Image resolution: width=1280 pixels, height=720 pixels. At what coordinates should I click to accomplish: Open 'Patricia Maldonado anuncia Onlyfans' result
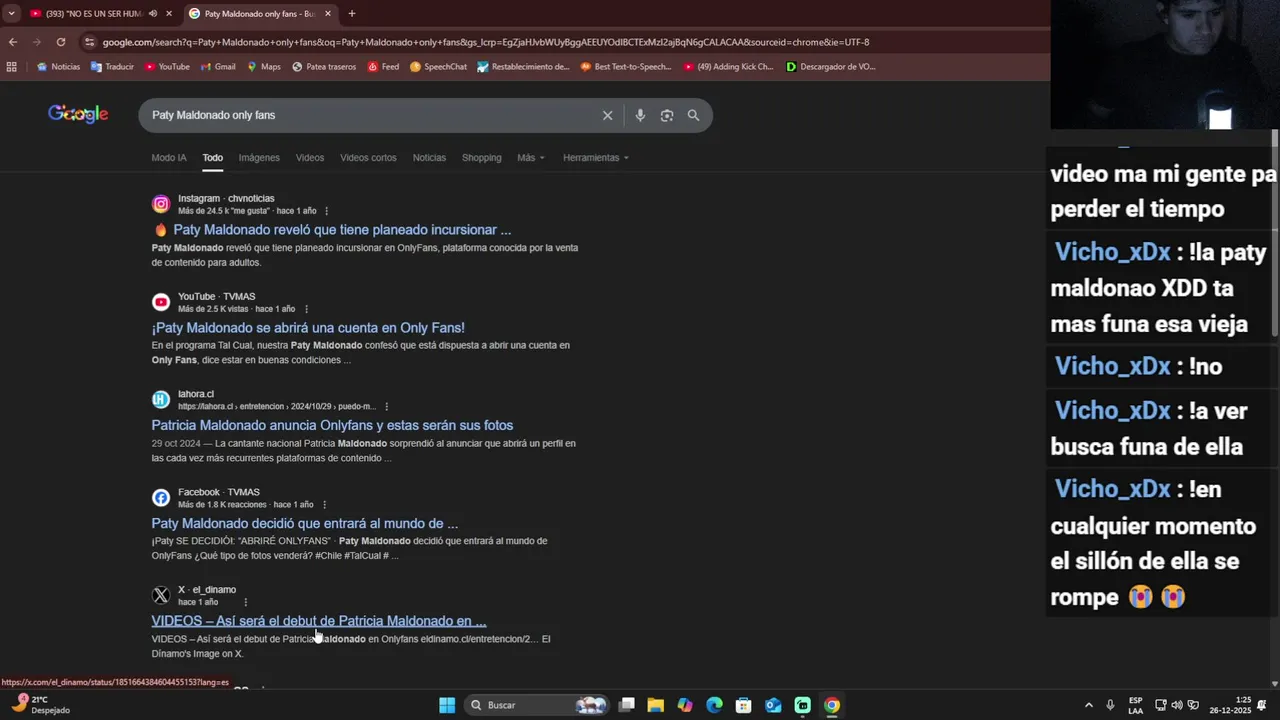[332, 425]
